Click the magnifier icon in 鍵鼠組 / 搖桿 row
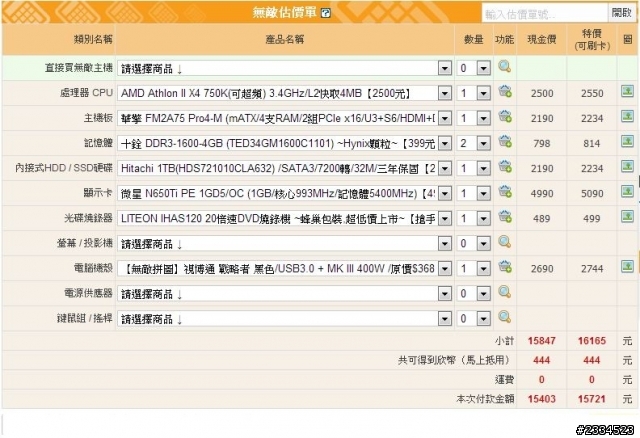 coord(504,317)
